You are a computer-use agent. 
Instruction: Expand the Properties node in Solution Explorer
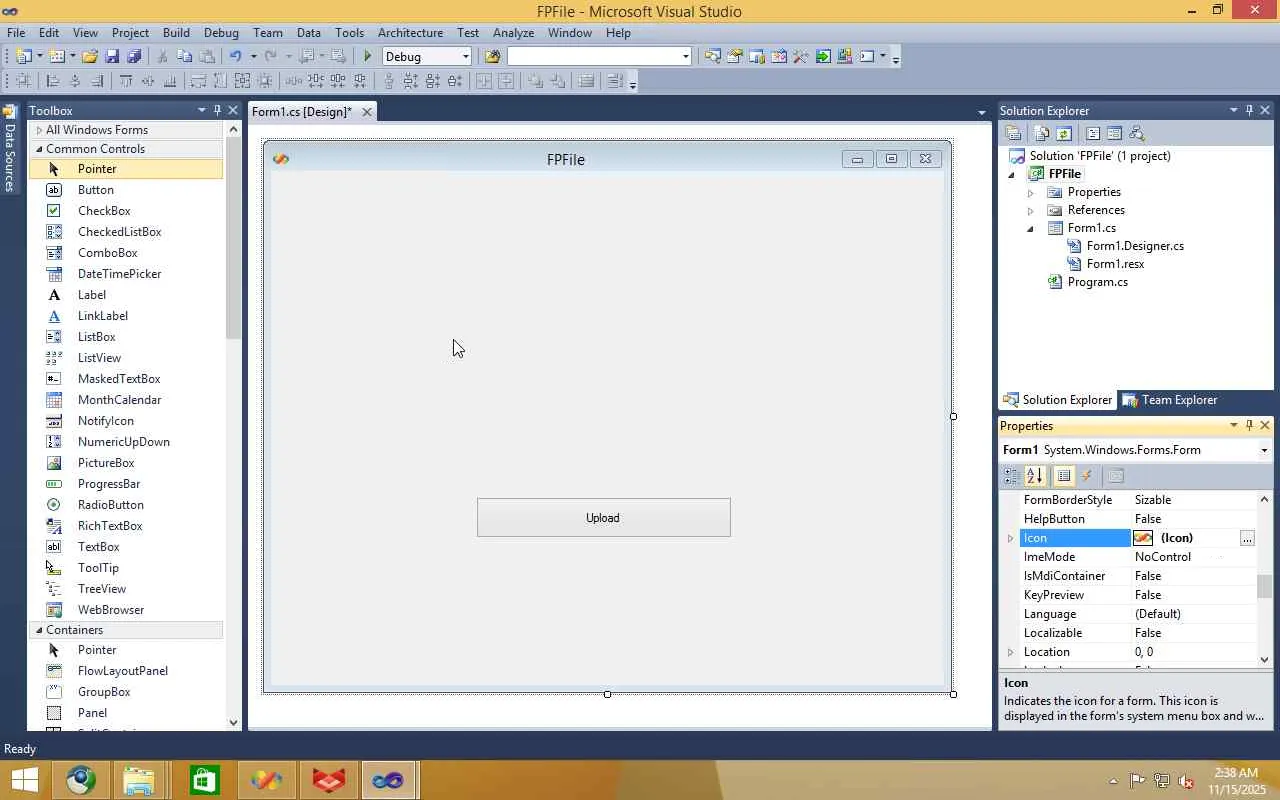pos(1030,193)
